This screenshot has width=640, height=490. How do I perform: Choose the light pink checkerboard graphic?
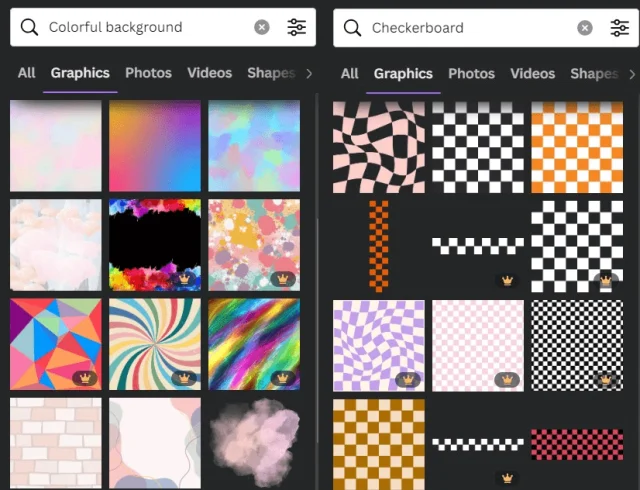click(x=478, y=345)
